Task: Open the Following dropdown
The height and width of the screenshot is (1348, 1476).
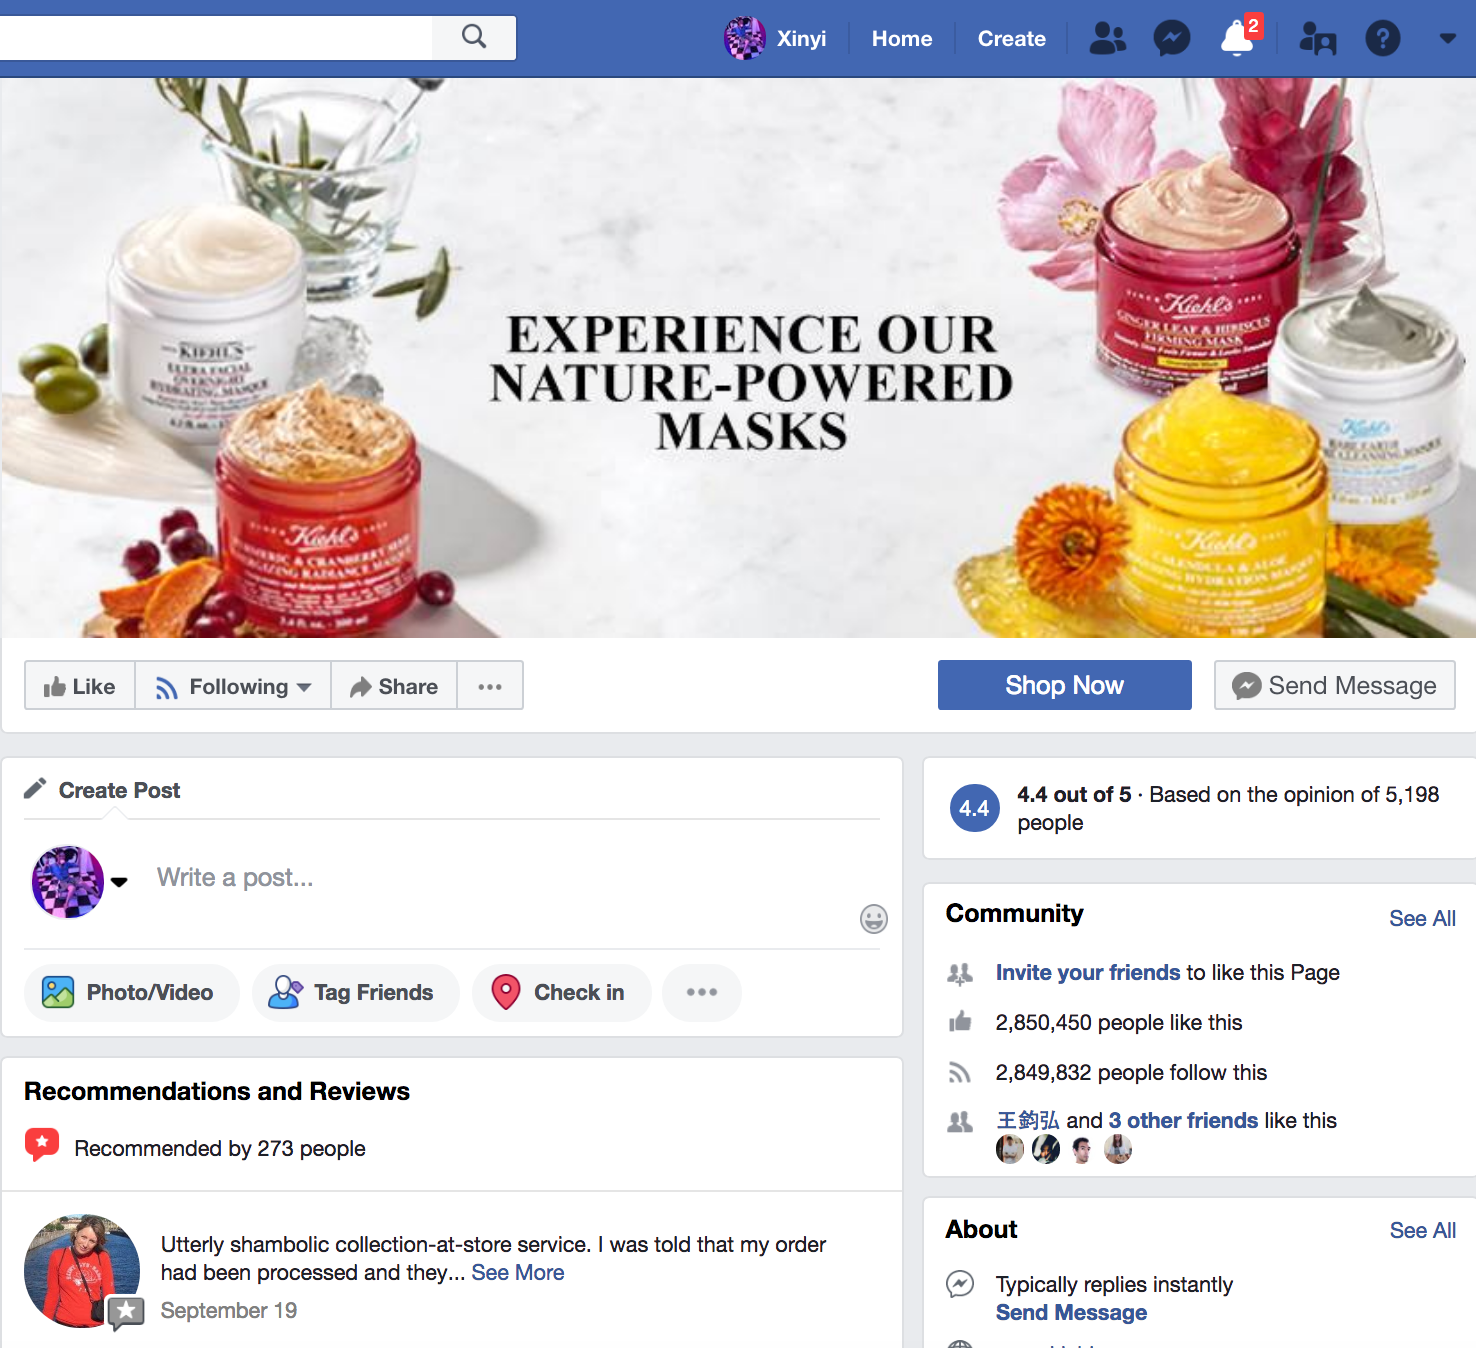Action: (233, 686)
